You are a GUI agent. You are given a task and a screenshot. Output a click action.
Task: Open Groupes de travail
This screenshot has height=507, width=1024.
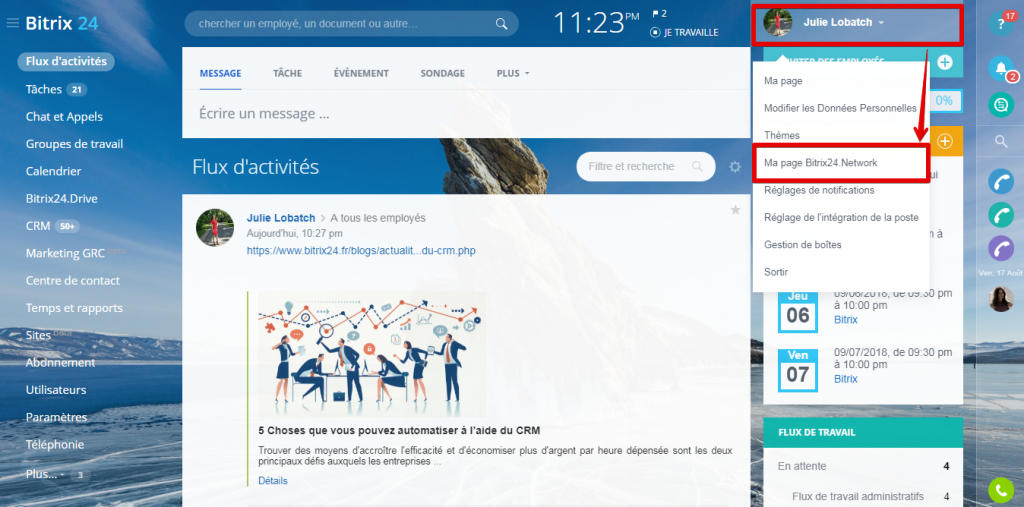tap(74, 144)
